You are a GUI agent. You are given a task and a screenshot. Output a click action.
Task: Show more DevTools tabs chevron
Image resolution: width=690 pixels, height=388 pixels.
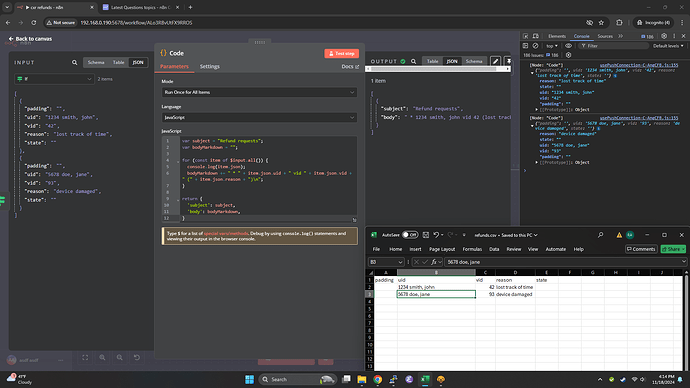click(x=620, y=36)
